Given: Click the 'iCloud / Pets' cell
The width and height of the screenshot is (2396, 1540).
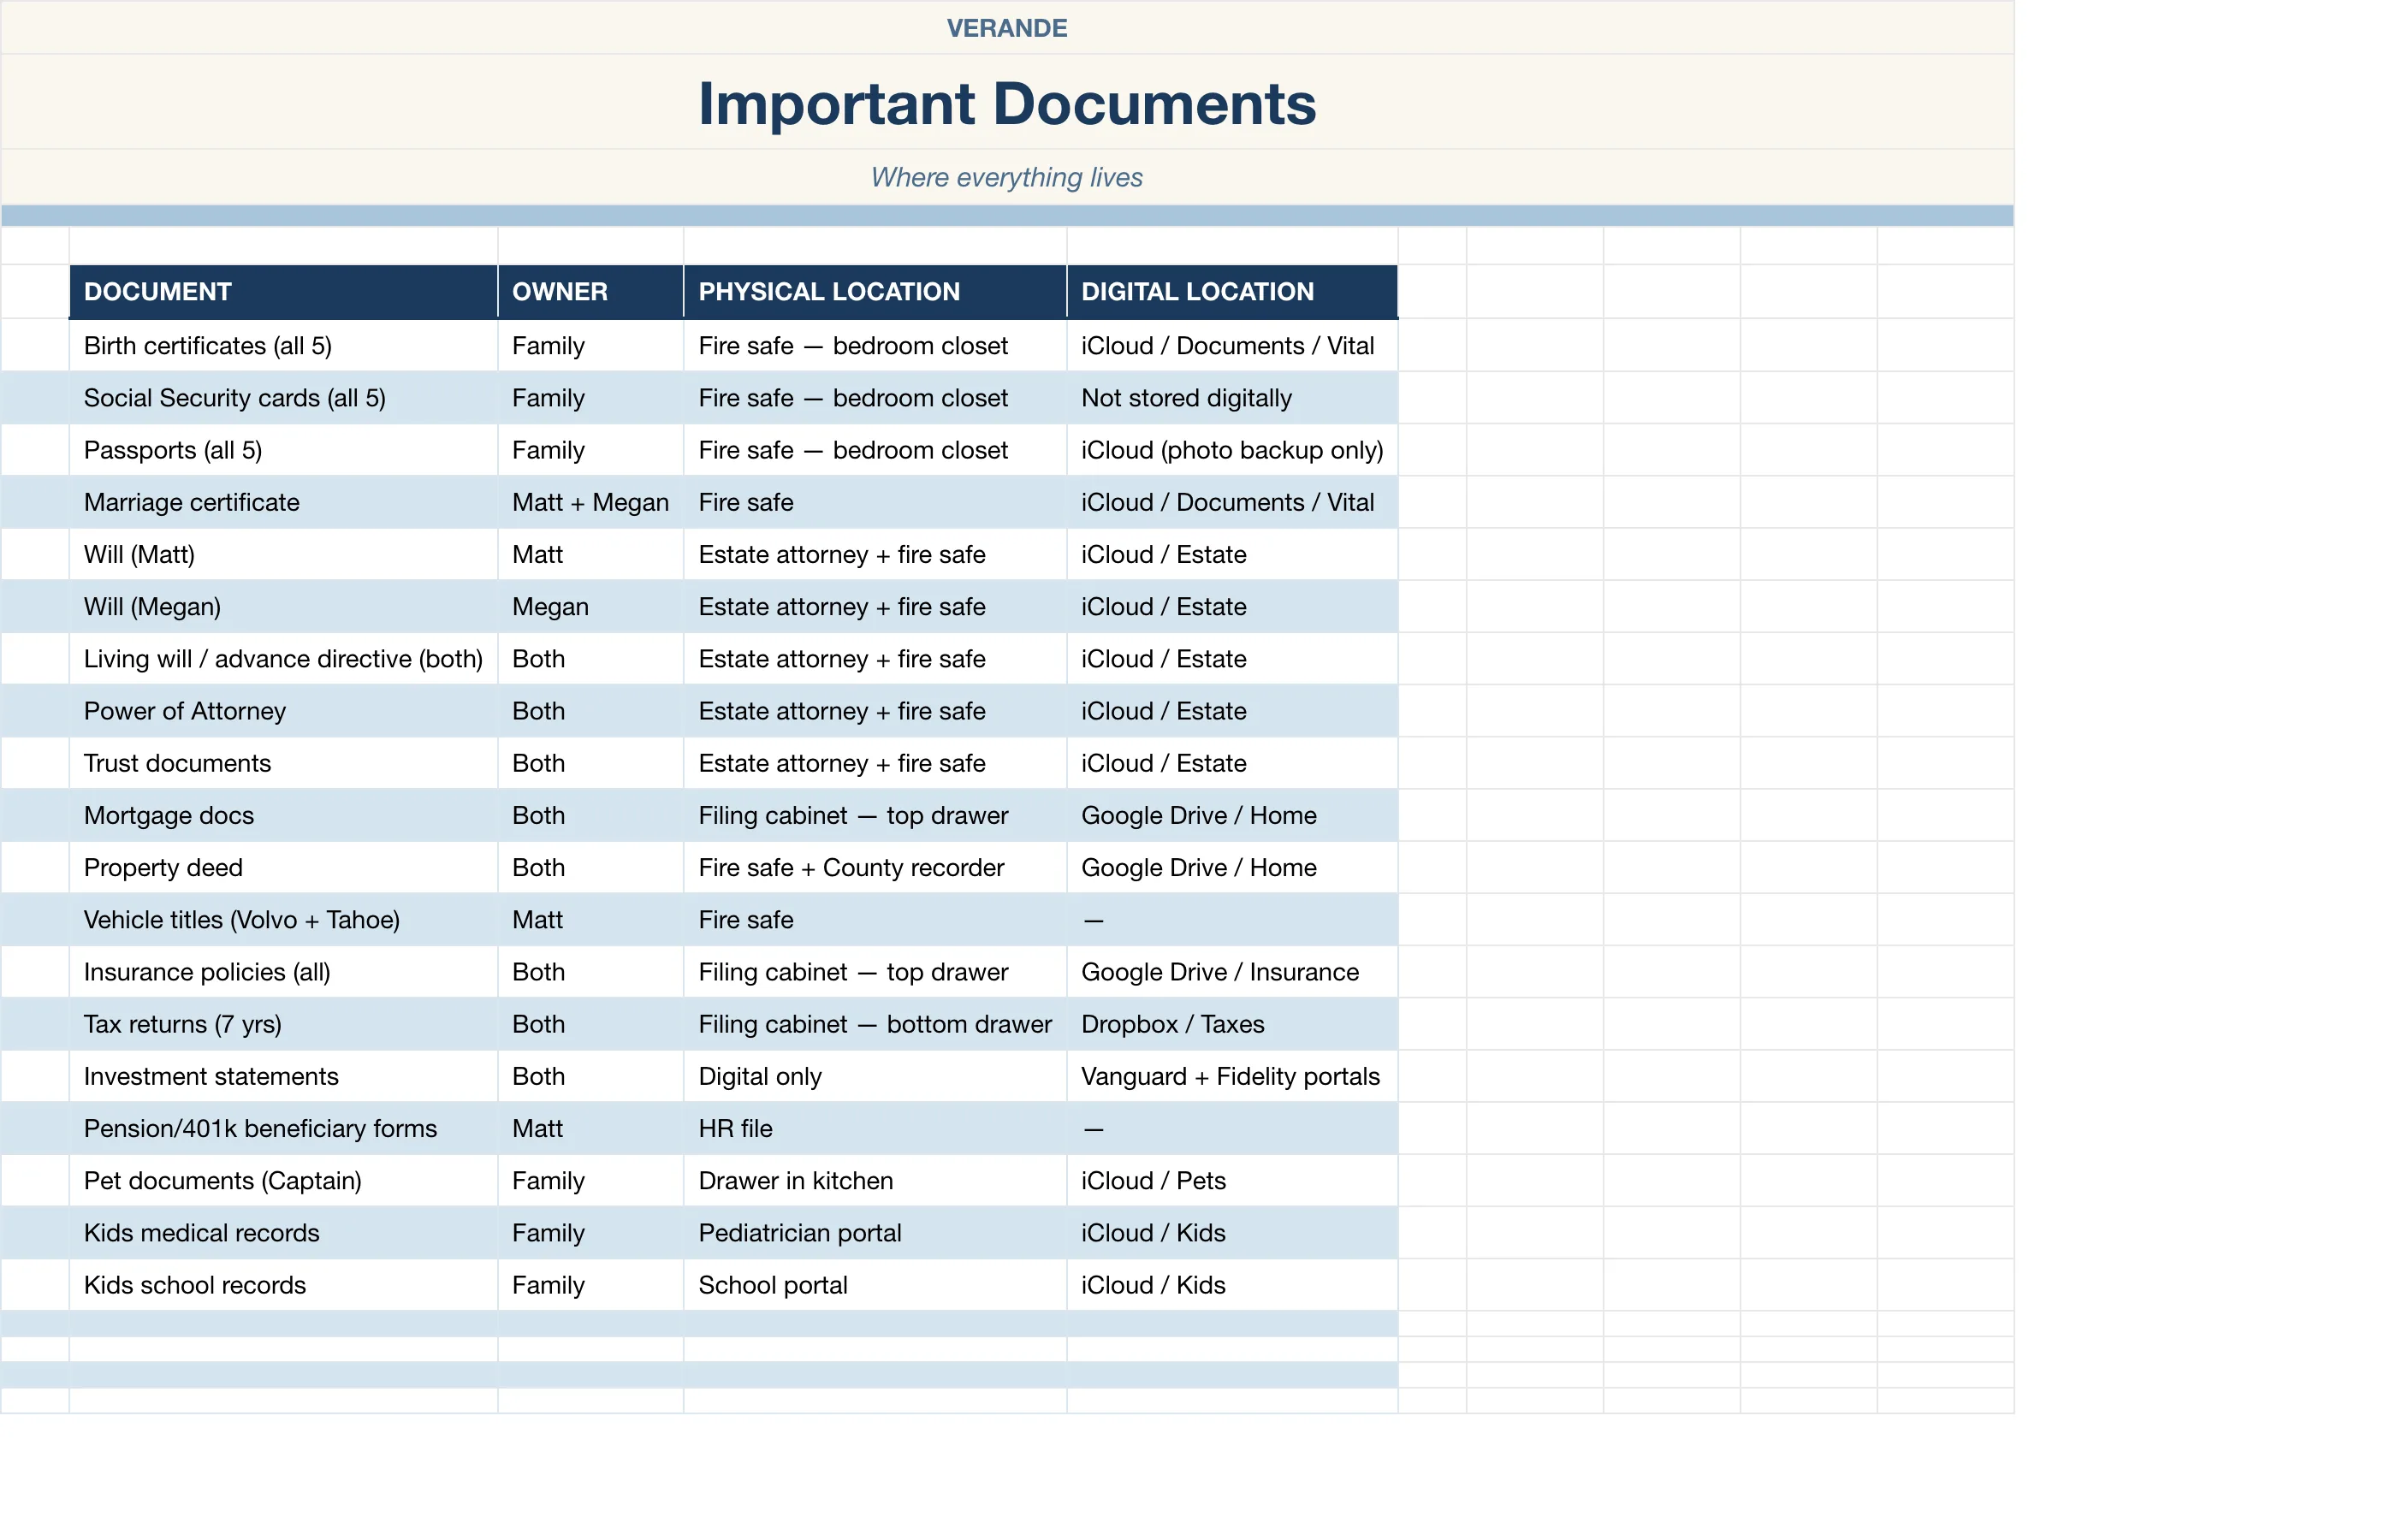Looking at the screenshot, I should (x=1232, y=1181).
